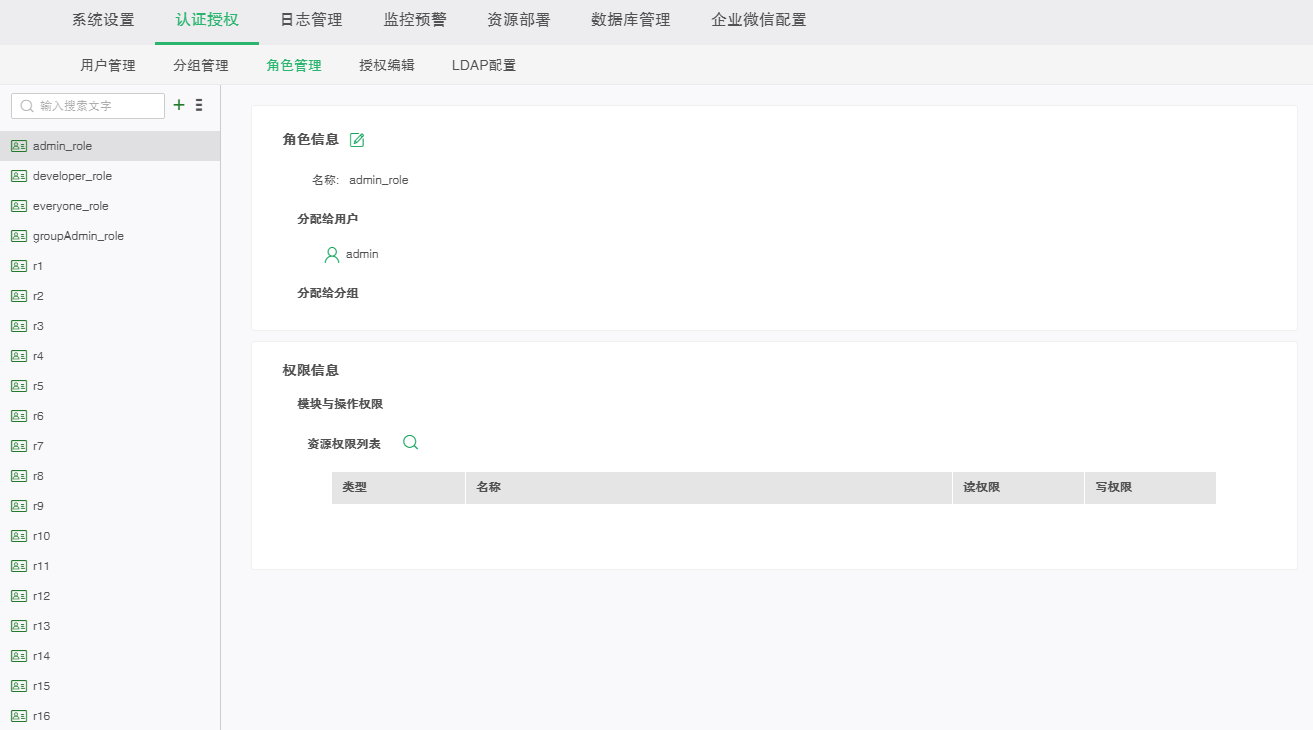
Task: Open the LDAP配置 sub-tab
Action: click(484, 66)
